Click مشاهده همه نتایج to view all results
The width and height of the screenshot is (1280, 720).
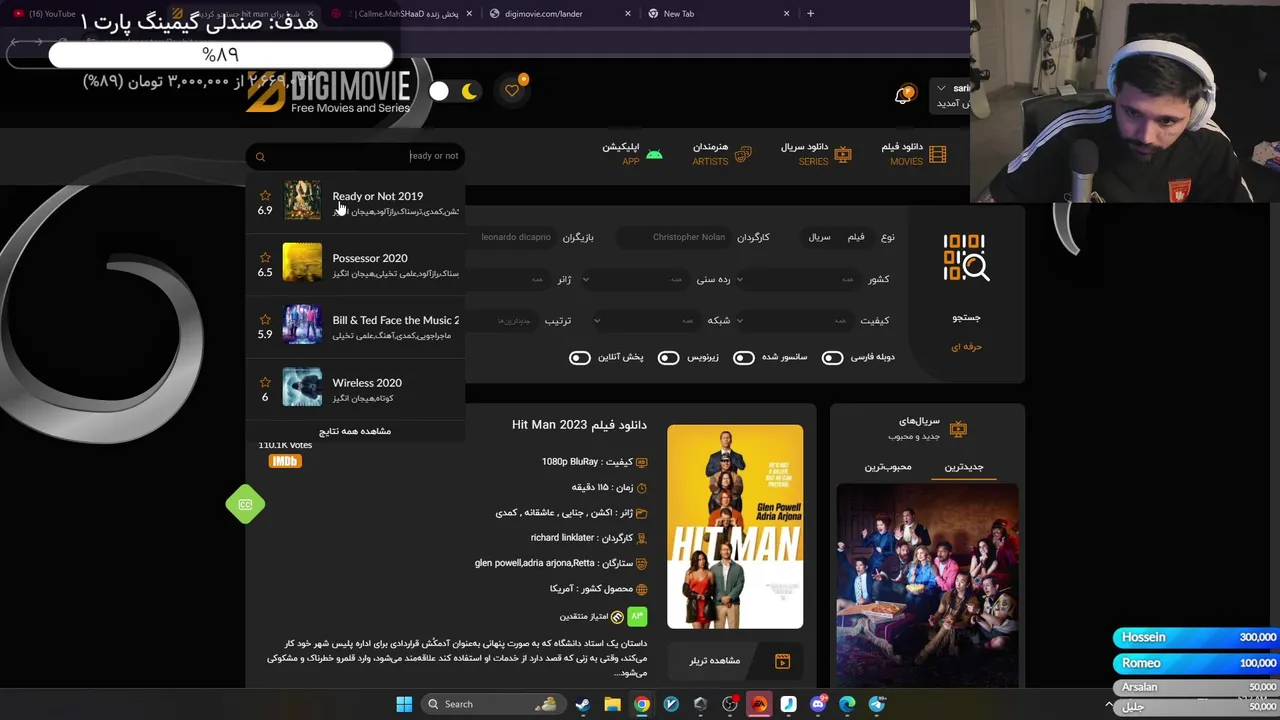click(x=355, y=431)
